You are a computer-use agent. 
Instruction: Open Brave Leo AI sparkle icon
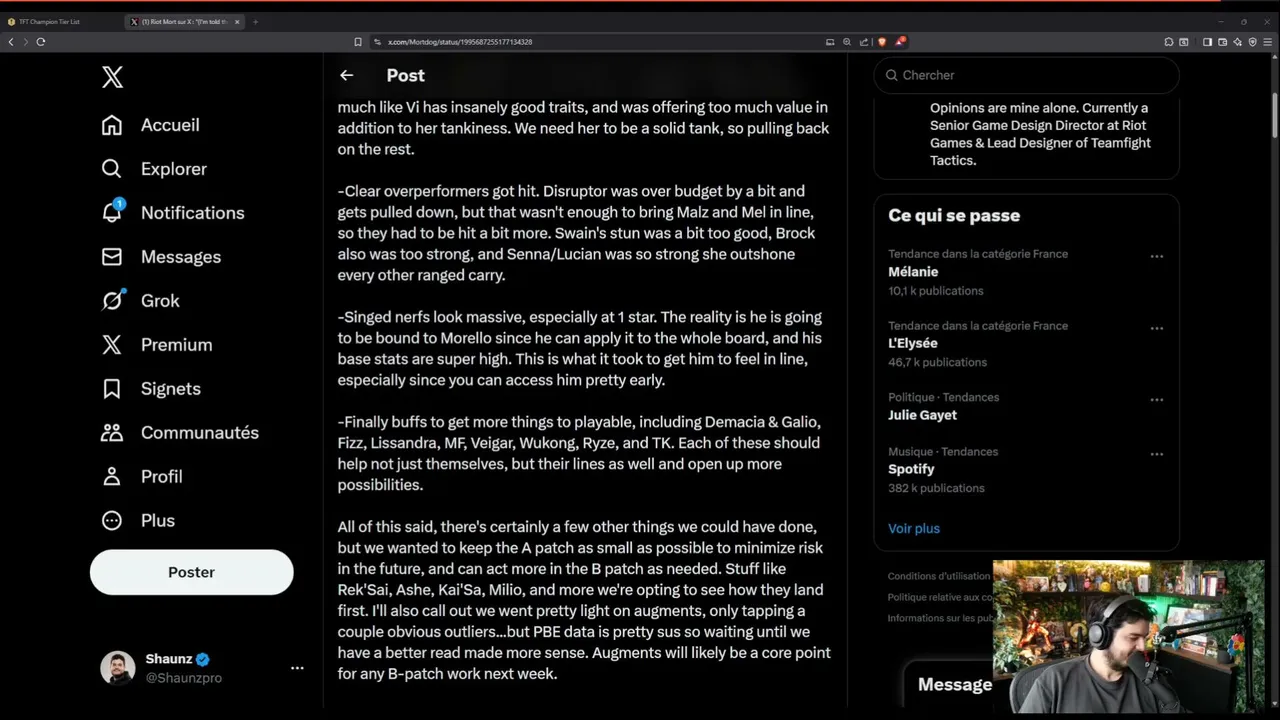1238,42
